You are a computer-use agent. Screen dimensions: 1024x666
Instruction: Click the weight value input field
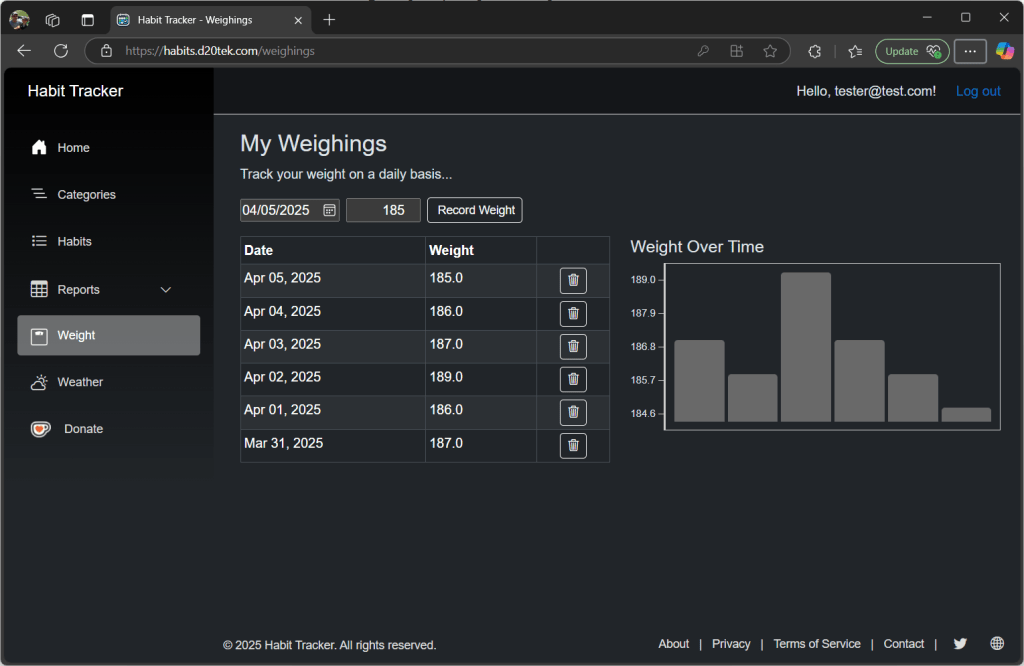coord(383,210)
